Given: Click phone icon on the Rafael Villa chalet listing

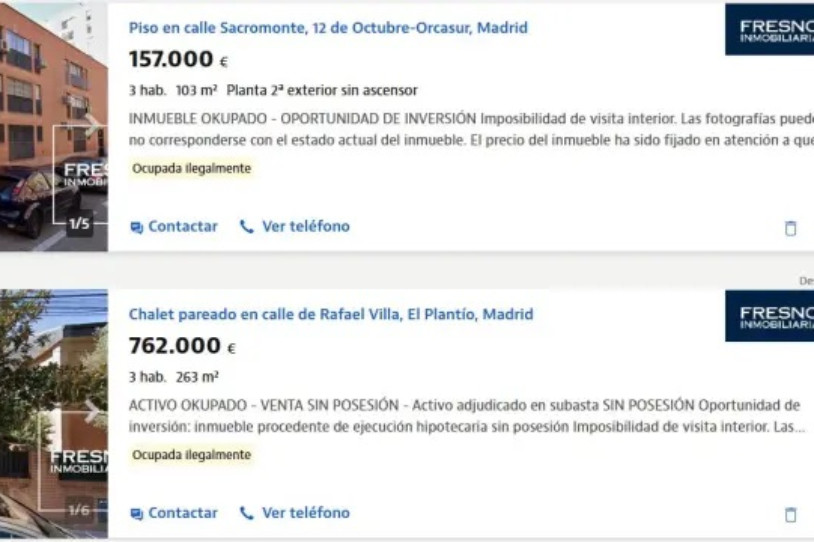Looking at the screenshot, I should [x=247, y=514].
